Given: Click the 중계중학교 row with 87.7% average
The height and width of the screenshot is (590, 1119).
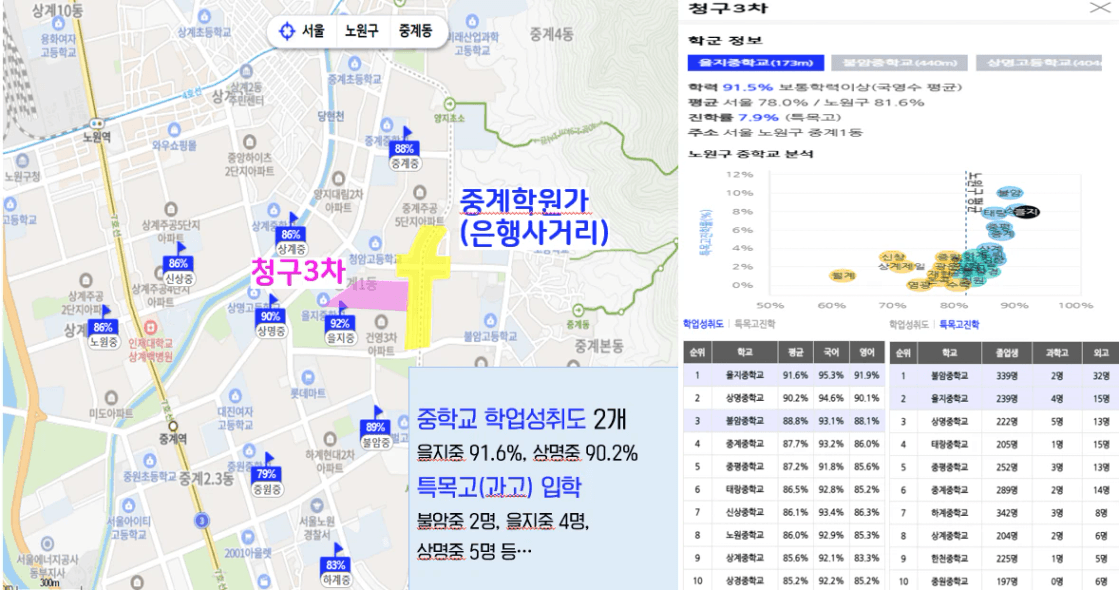Looking at the screenshot, I should tap(784, 444).
